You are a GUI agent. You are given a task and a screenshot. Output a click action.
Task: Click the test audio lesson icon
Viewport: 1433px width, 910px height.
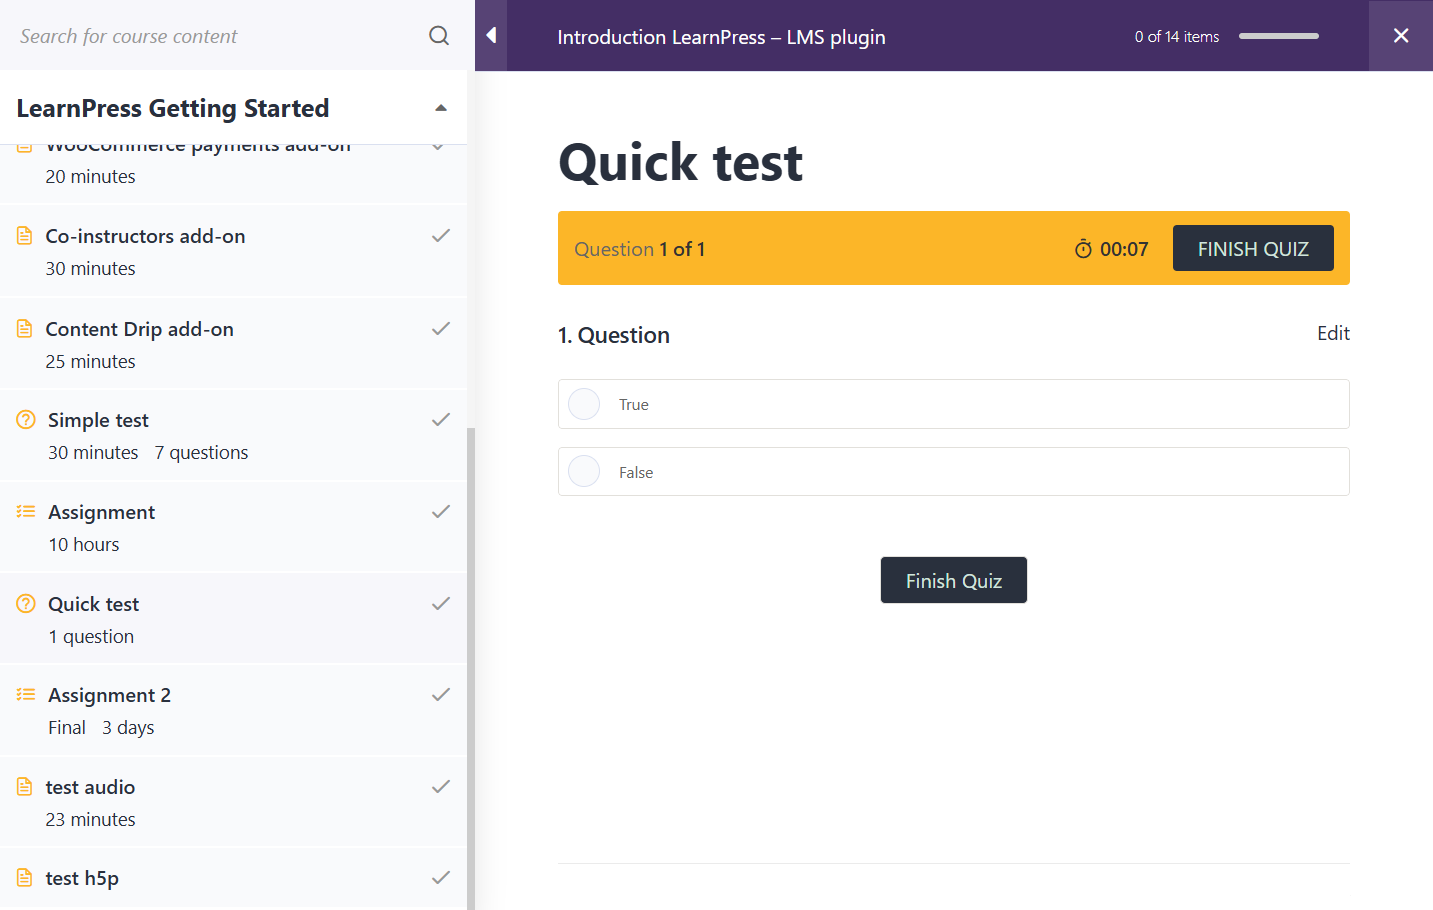click(25, 787)
